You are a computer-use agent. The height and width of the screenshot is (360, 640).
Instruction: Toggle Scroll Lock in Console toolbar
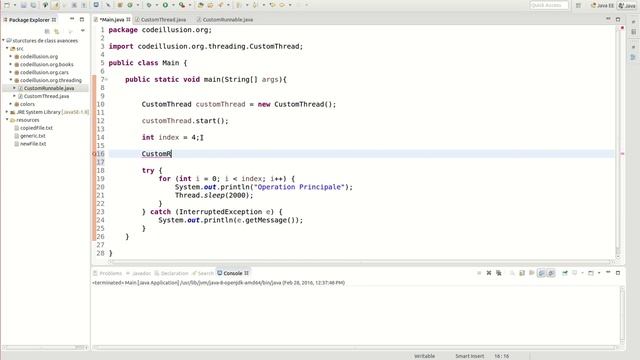(522, 273)
